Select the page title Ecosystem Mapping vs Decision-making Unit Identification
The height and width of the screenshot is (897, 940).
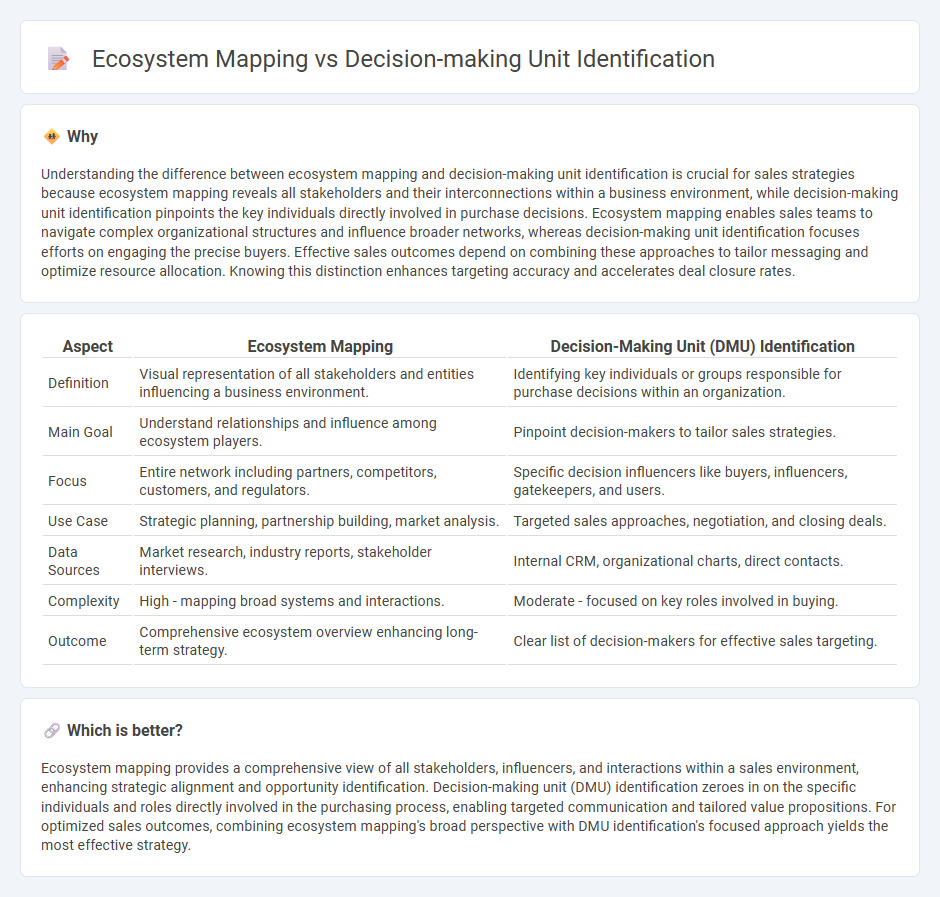pyautogui.click(x=403, y=59)
